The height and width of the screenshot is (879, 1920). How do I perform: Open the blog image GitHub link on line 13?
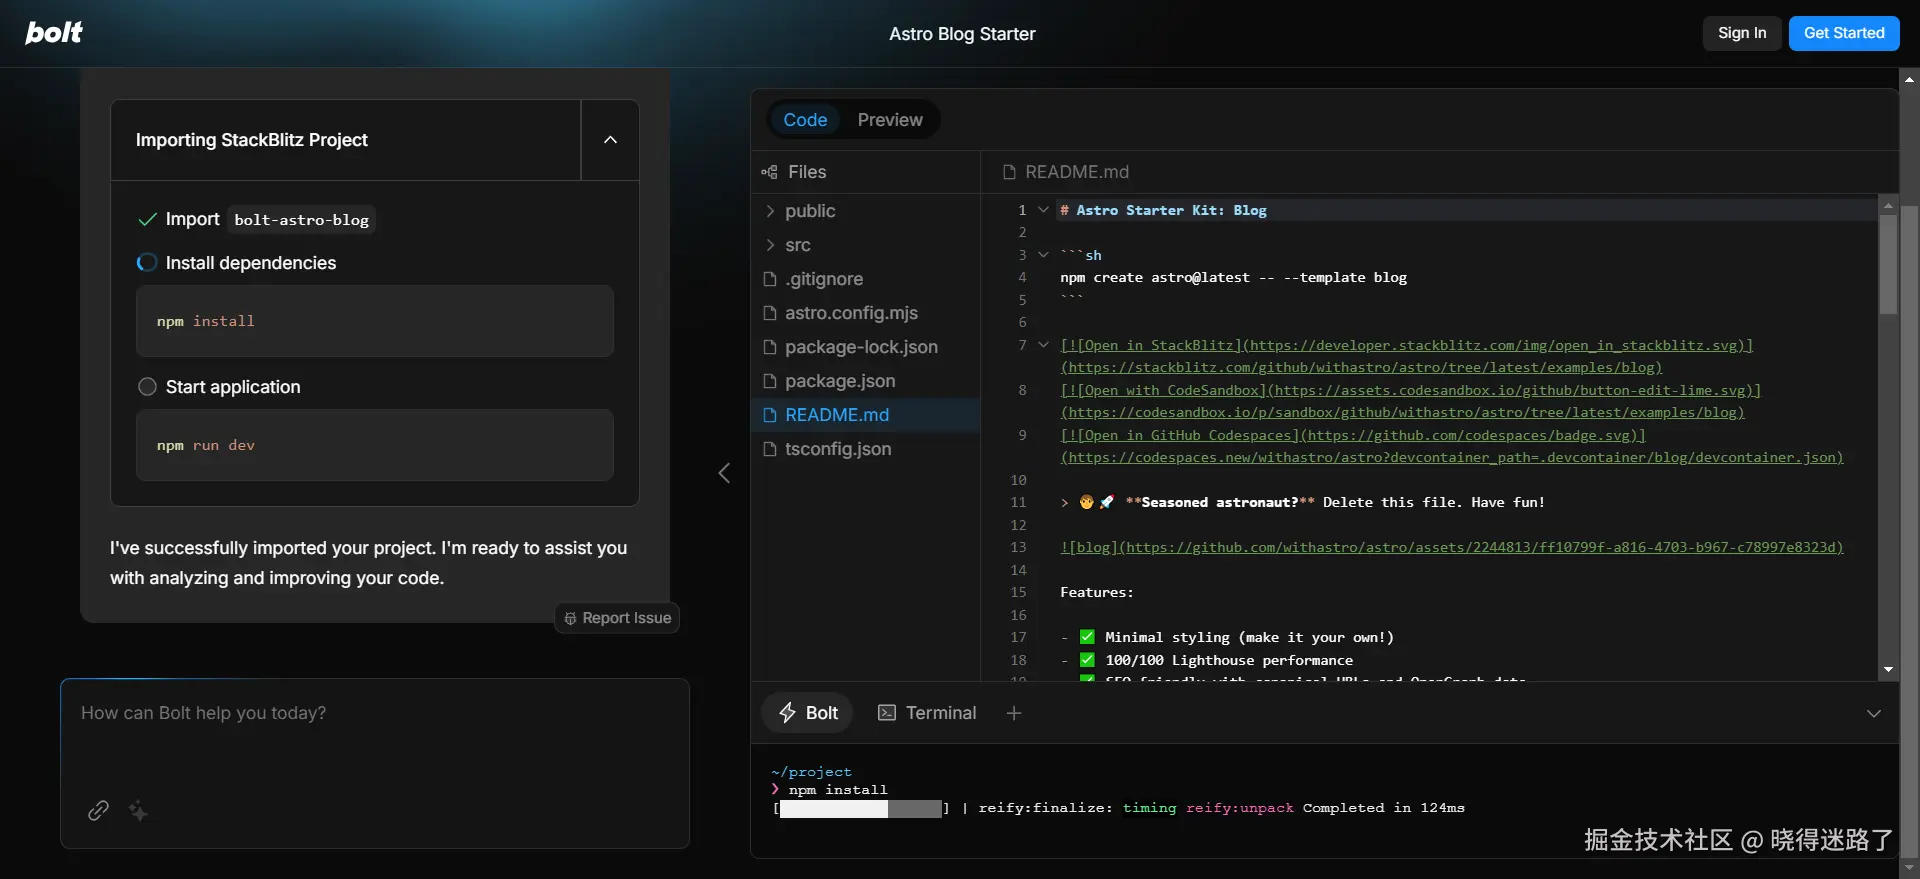[1451, 547]
